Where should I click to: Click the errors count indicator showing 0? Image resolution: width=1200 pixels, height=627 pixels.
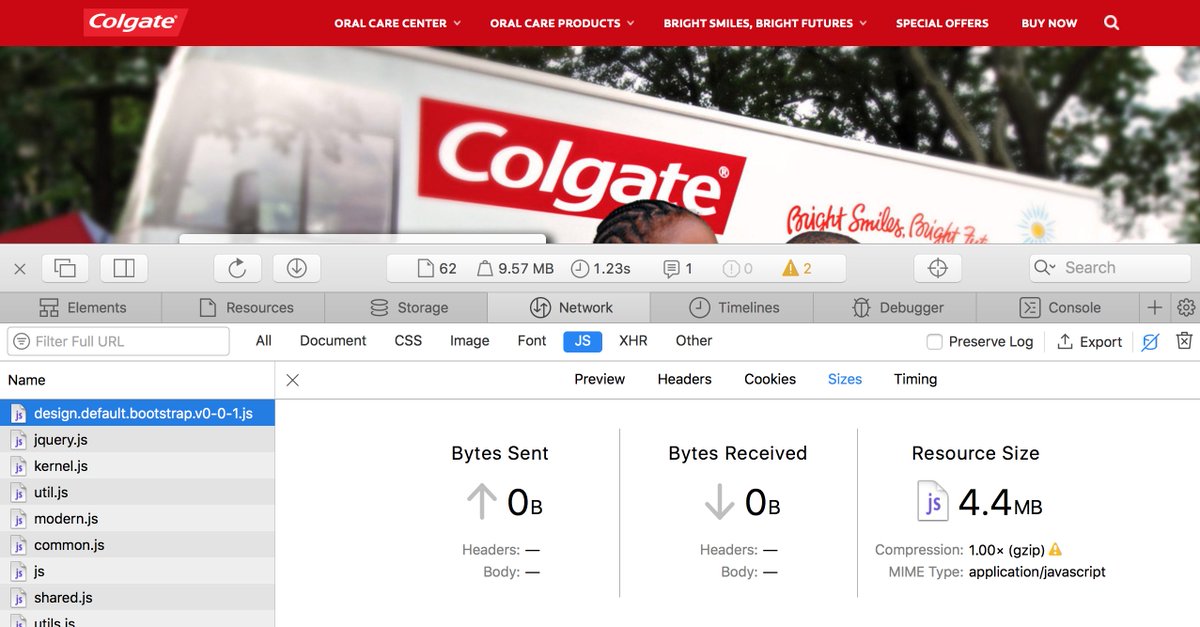[738, 268]
